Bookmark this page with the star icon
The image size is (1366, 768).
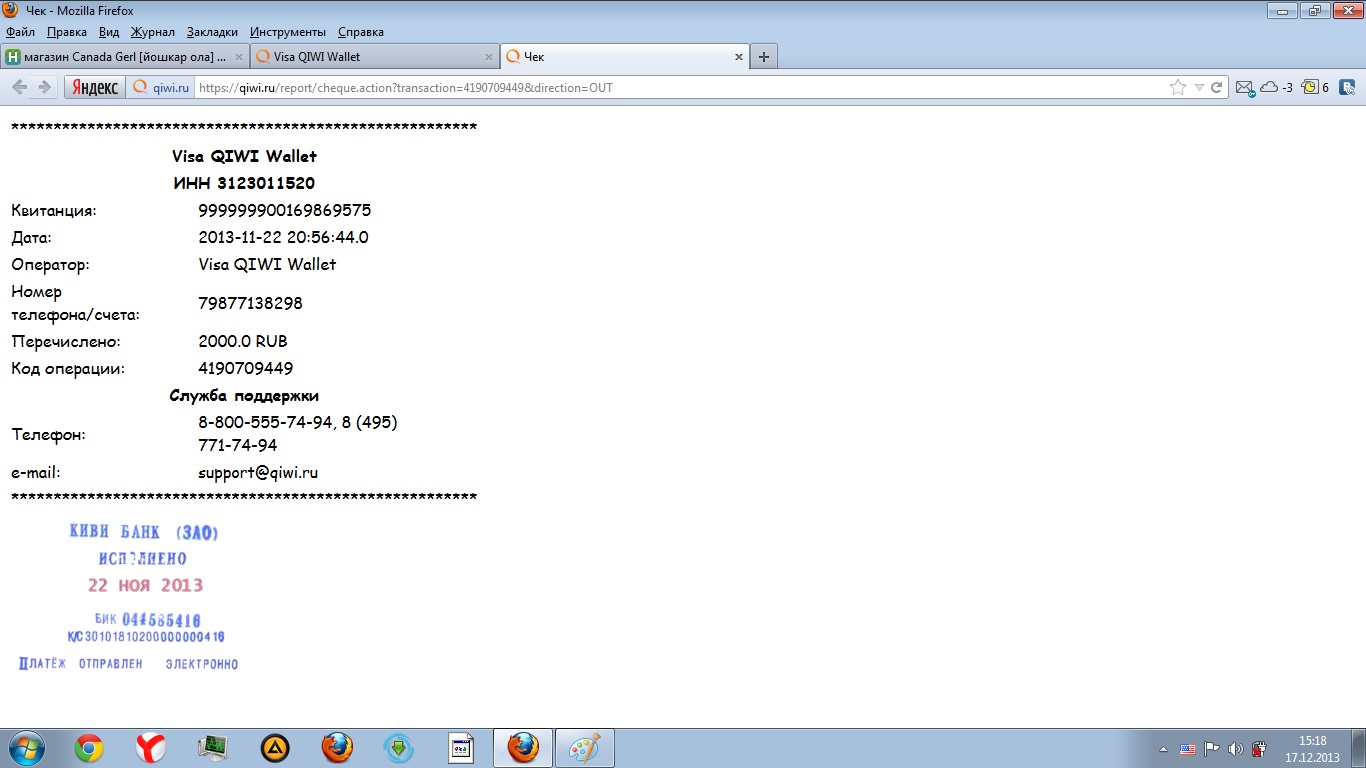(1178, 88)
